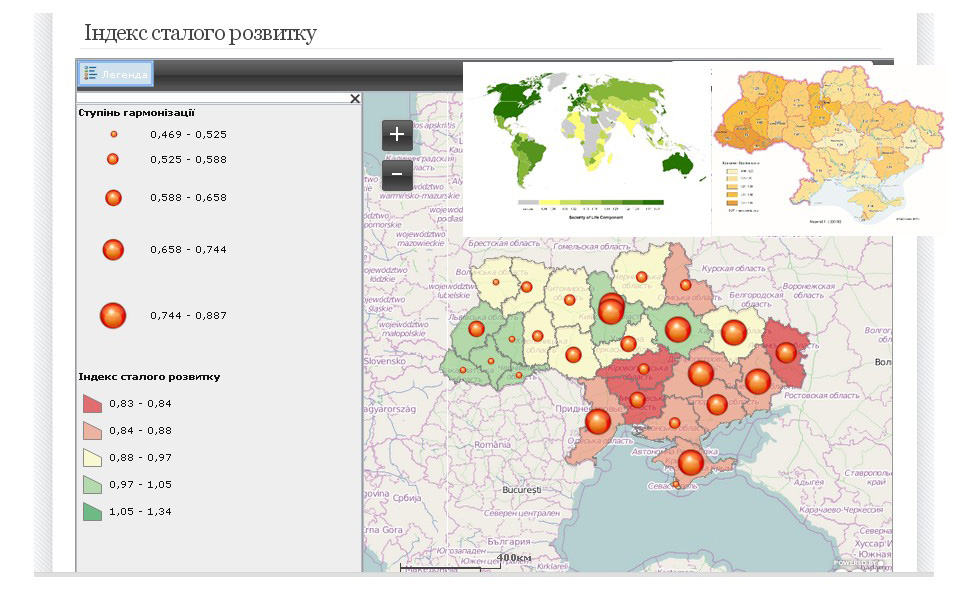Click the light green 0,97 - 1,05 swatch
The image size is (960, 600).
tap(93, 485)
